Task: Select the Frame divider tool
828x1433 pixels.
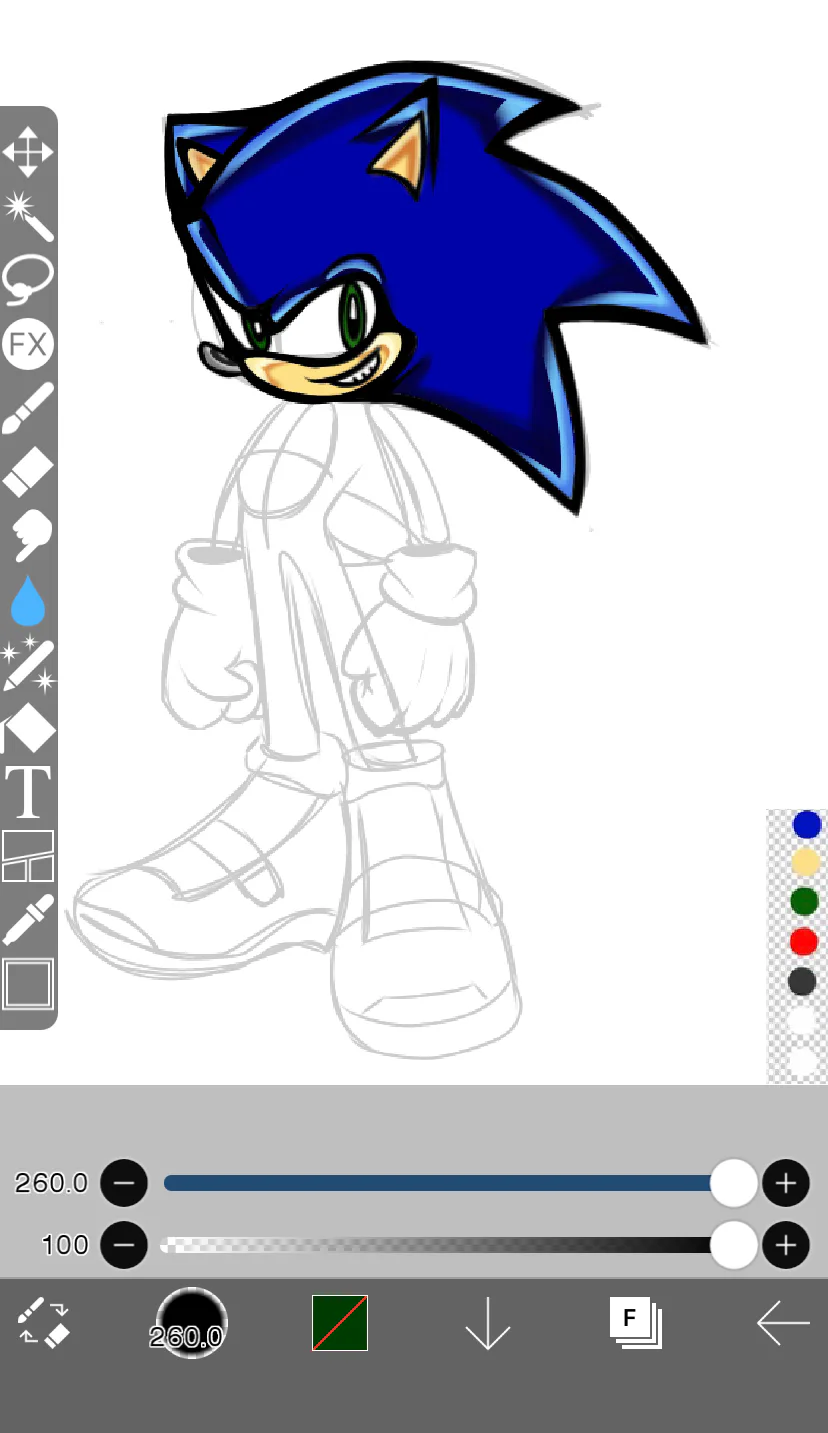Action: [x=28, y=856]
